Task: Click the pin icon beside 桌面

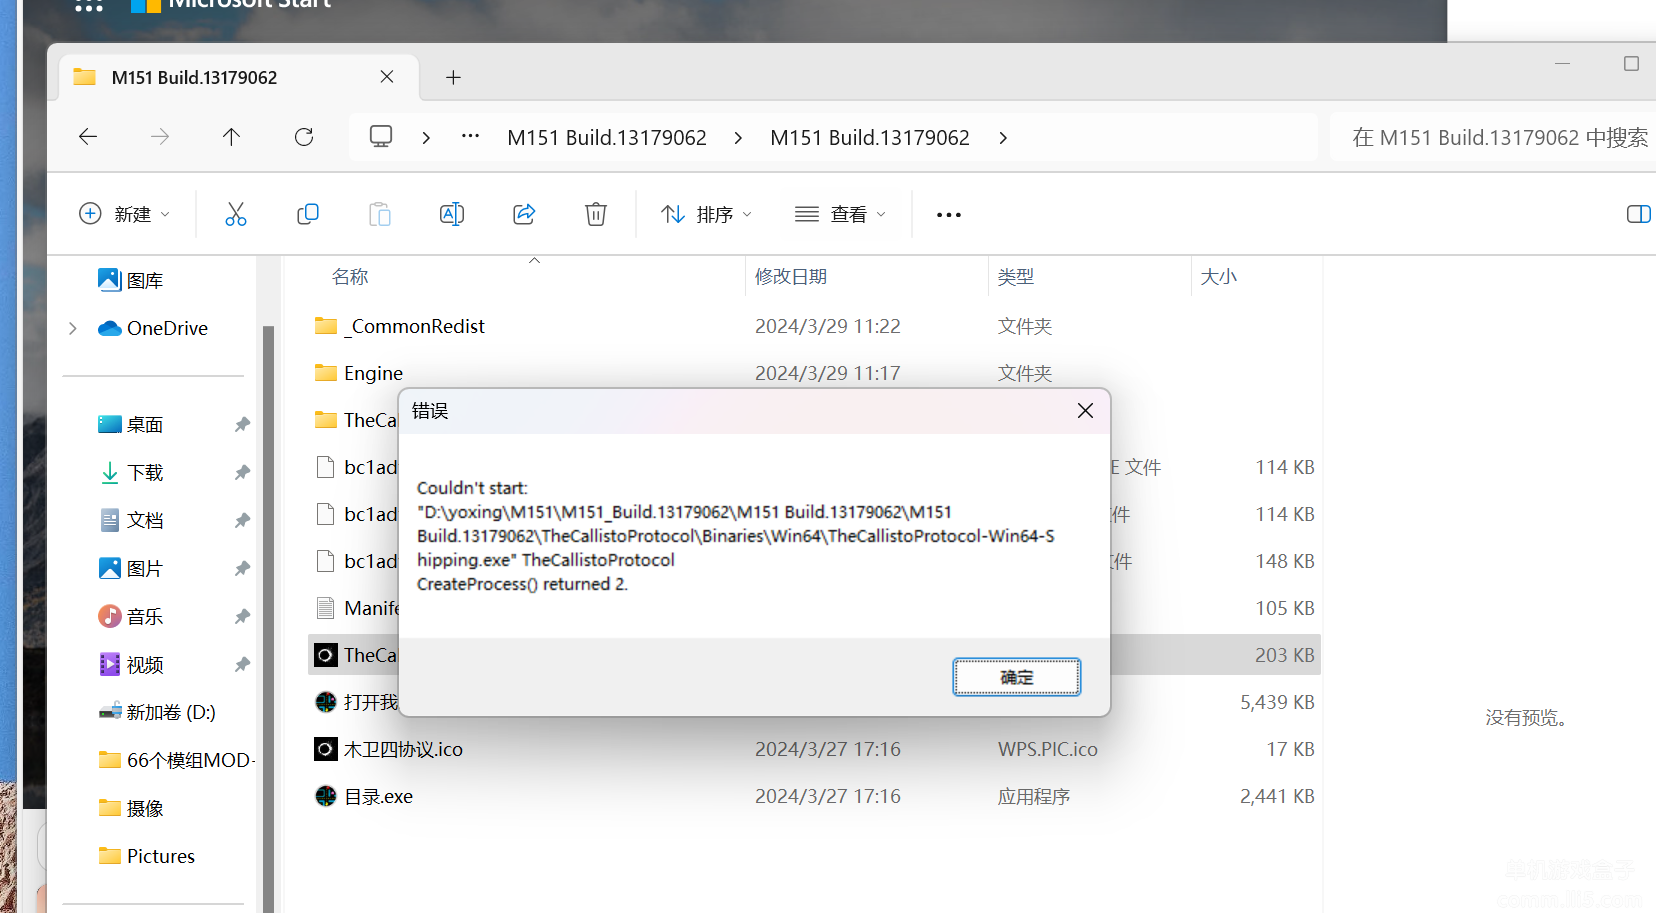Action: (242, 424)
